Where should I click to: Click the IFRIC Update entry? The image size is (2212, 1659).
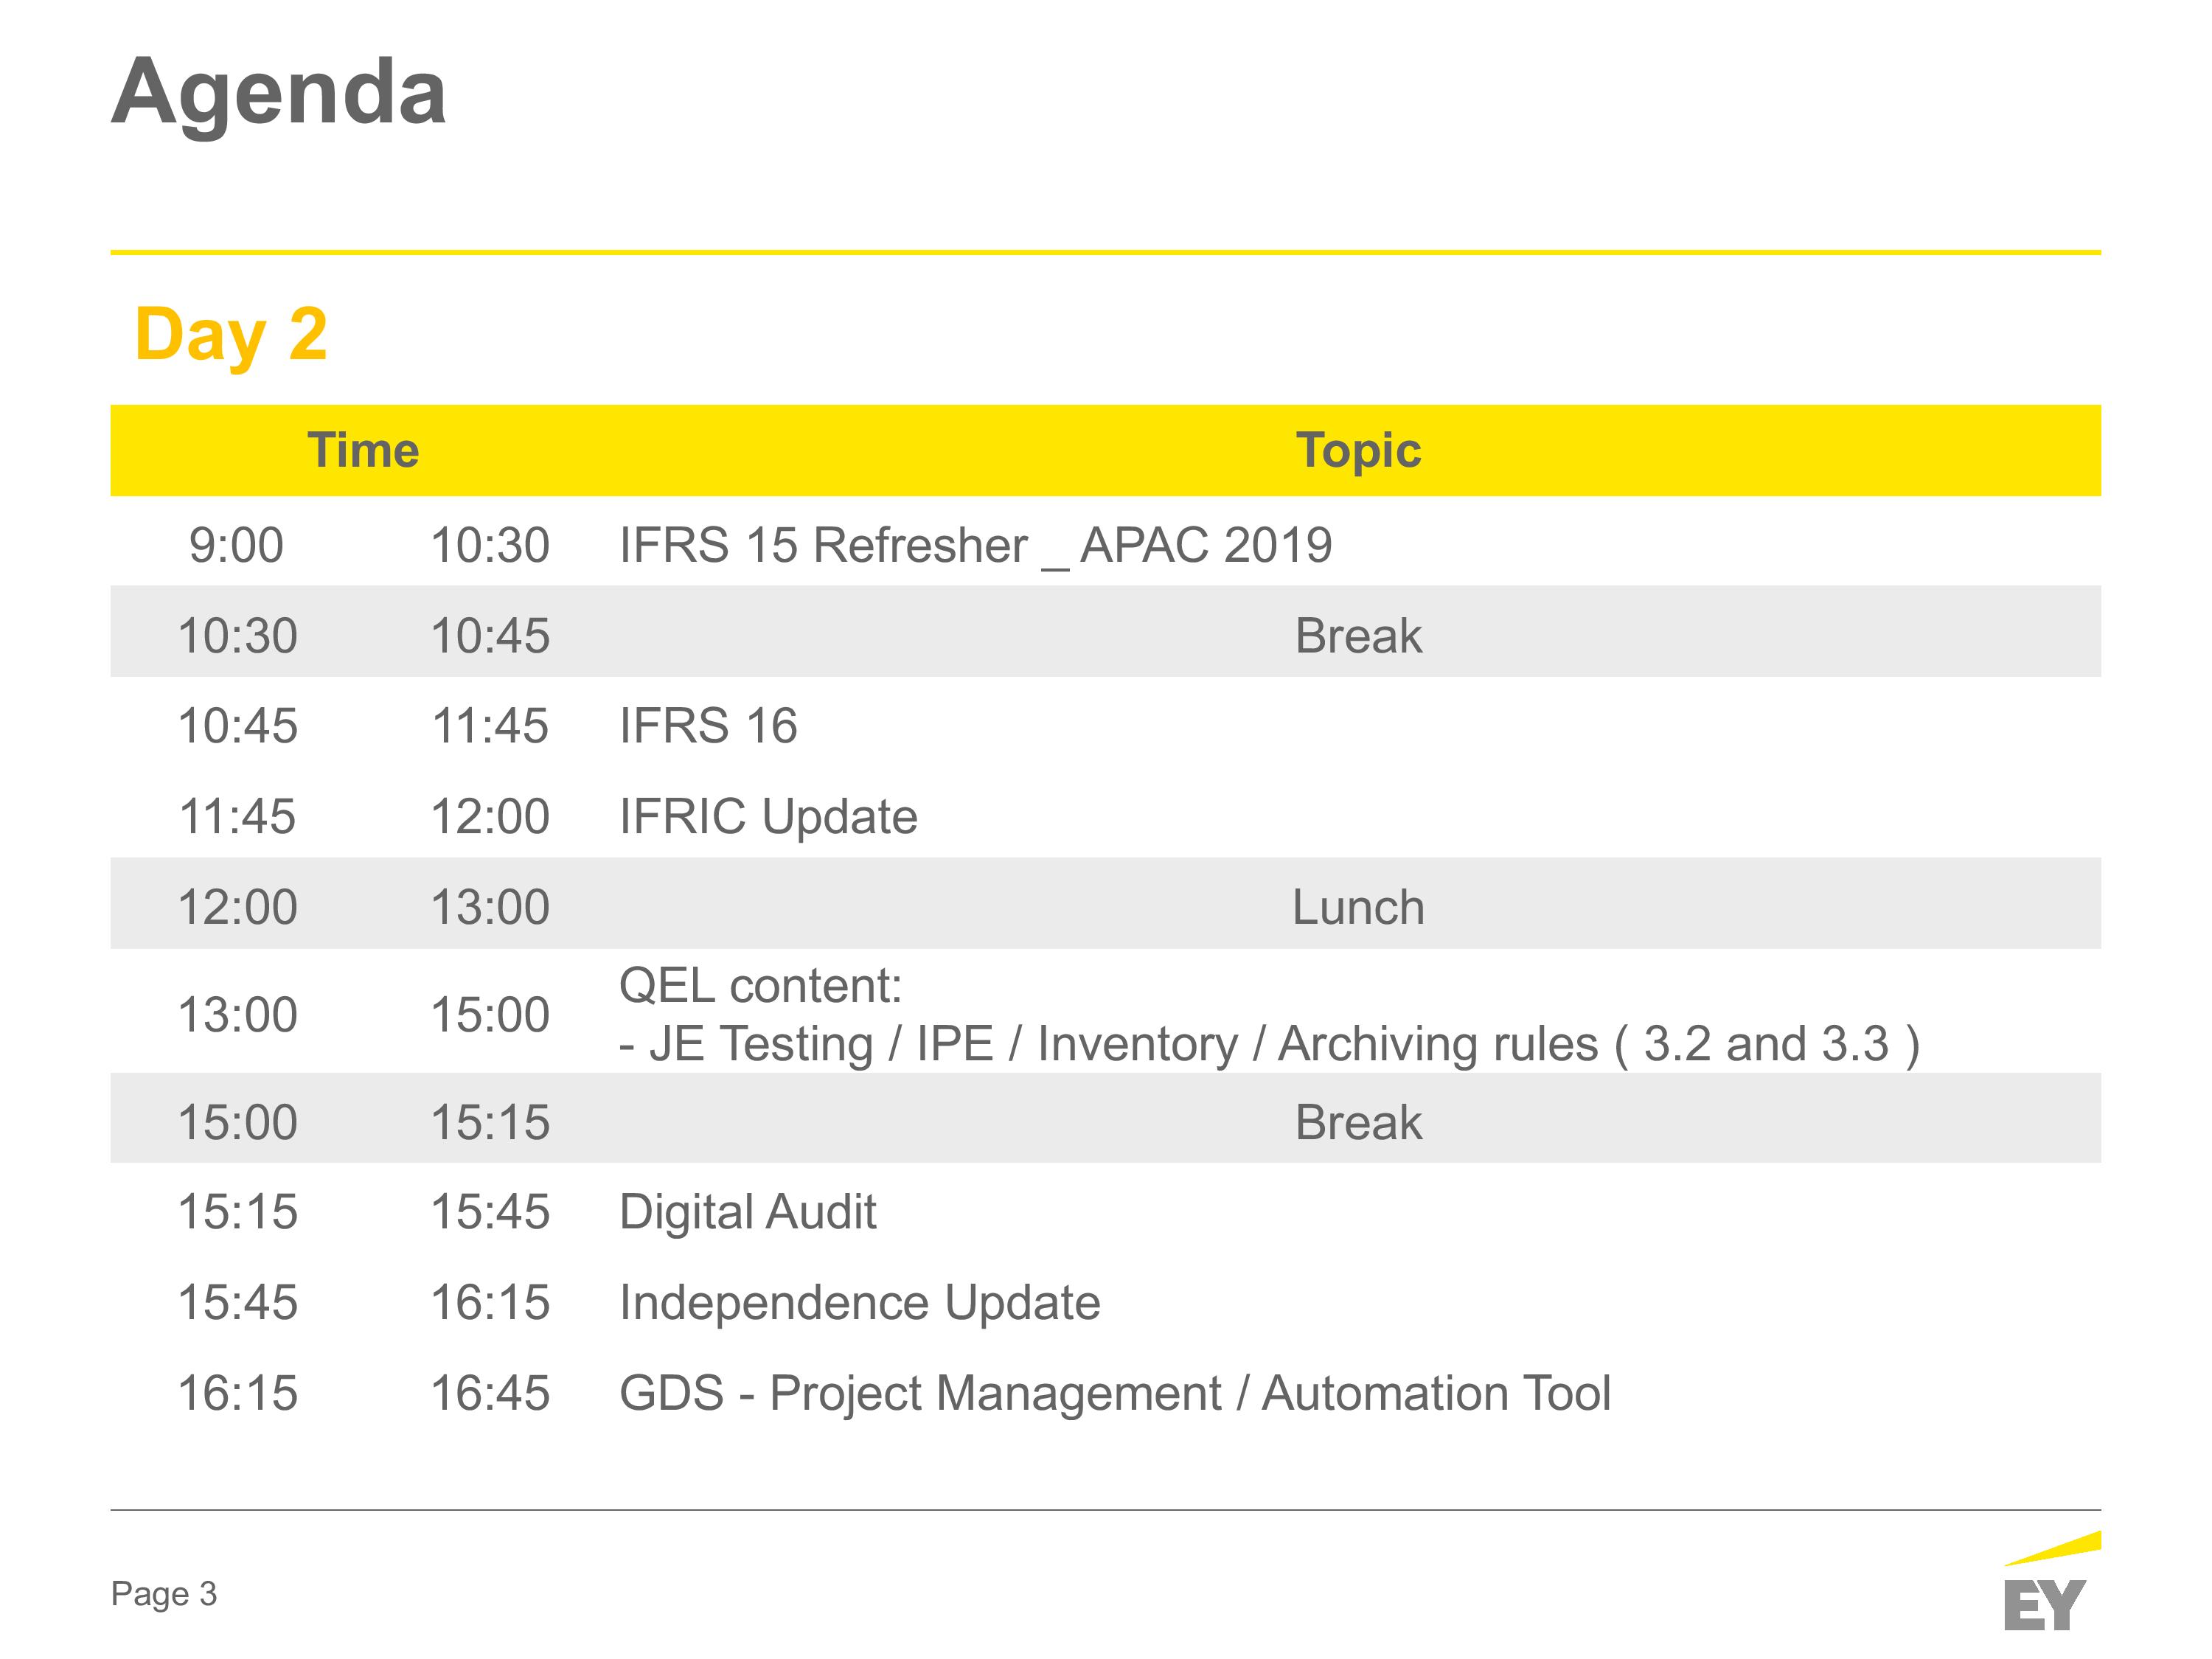[768, 817]
